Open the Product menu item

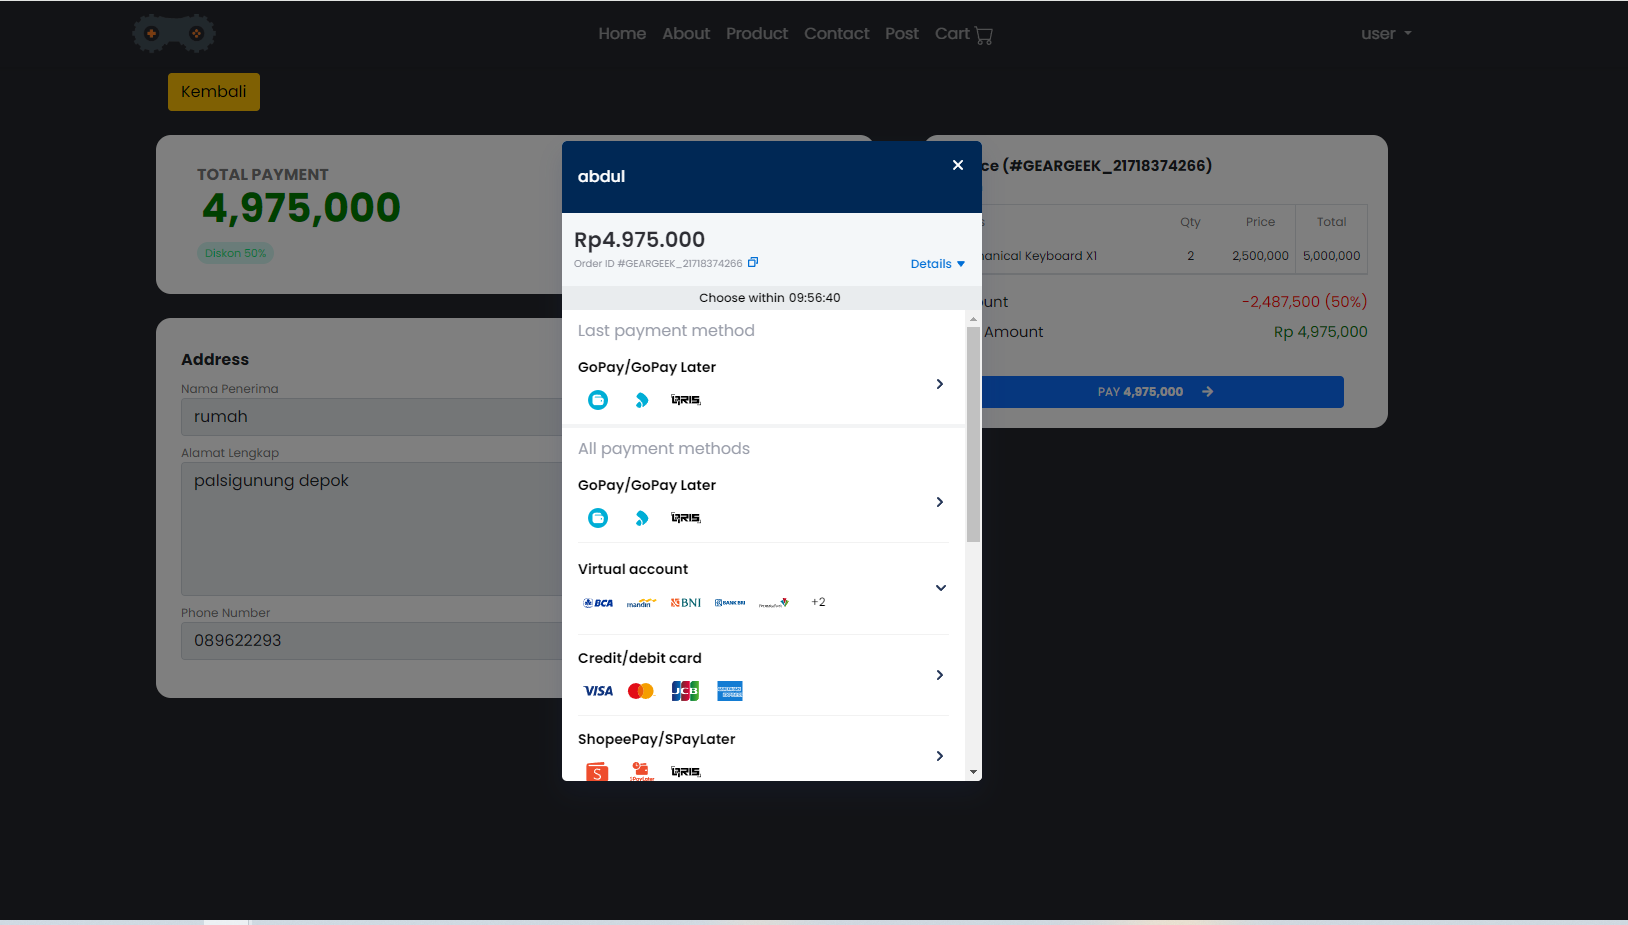(x=756, y=34)
